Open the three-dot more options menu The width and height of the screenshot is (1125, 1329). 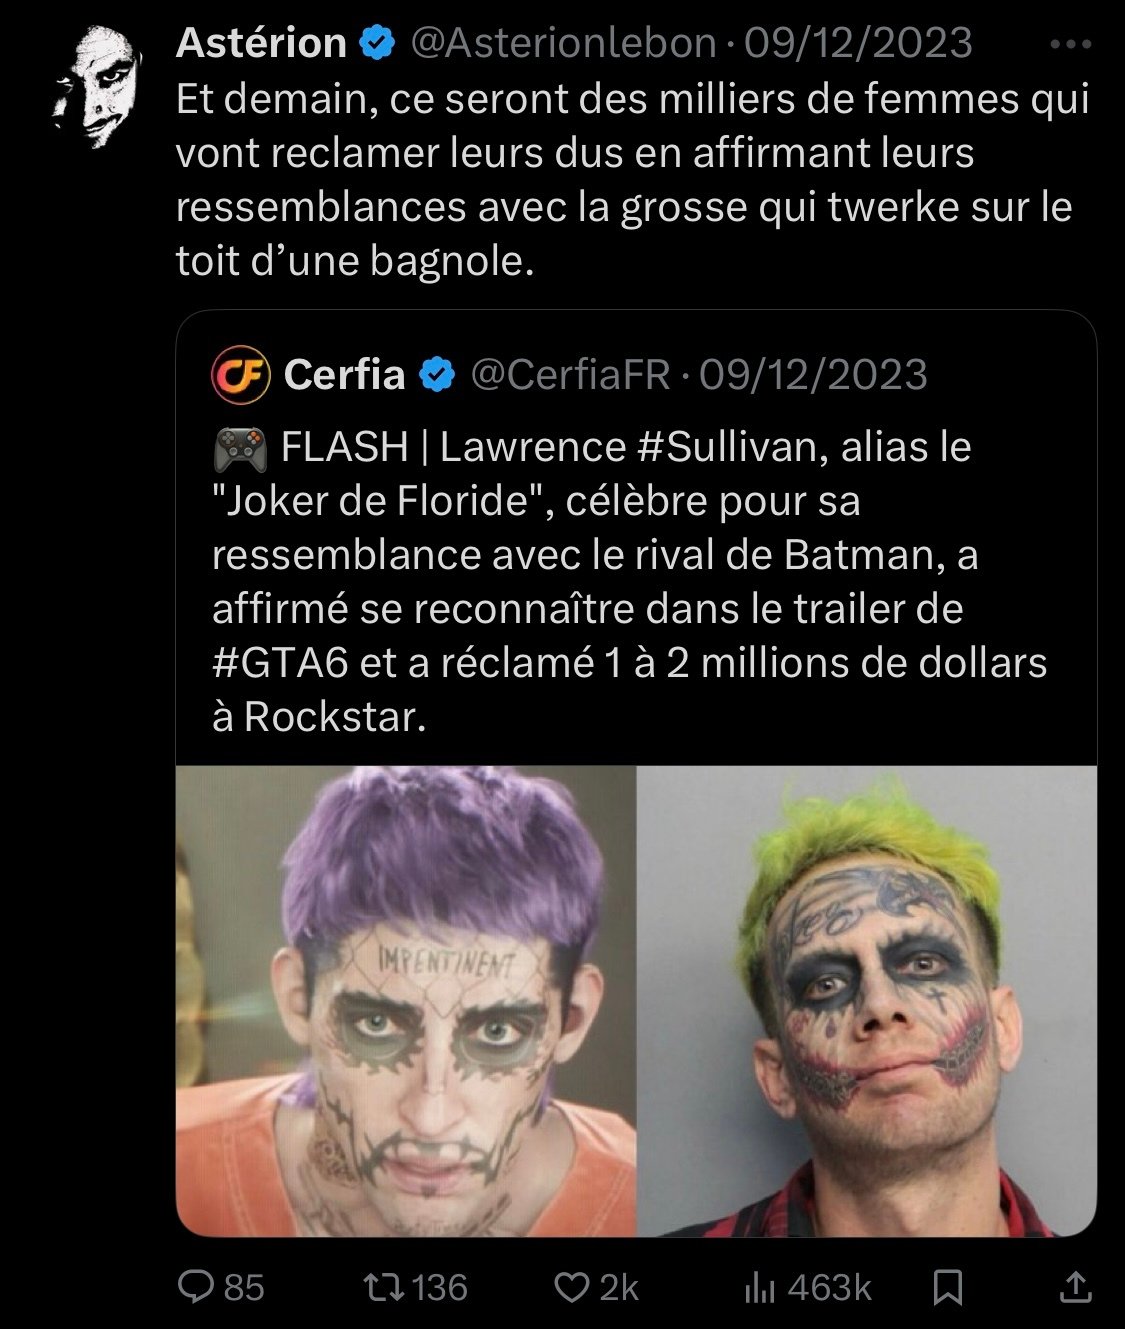click(x=1071, y=45)
